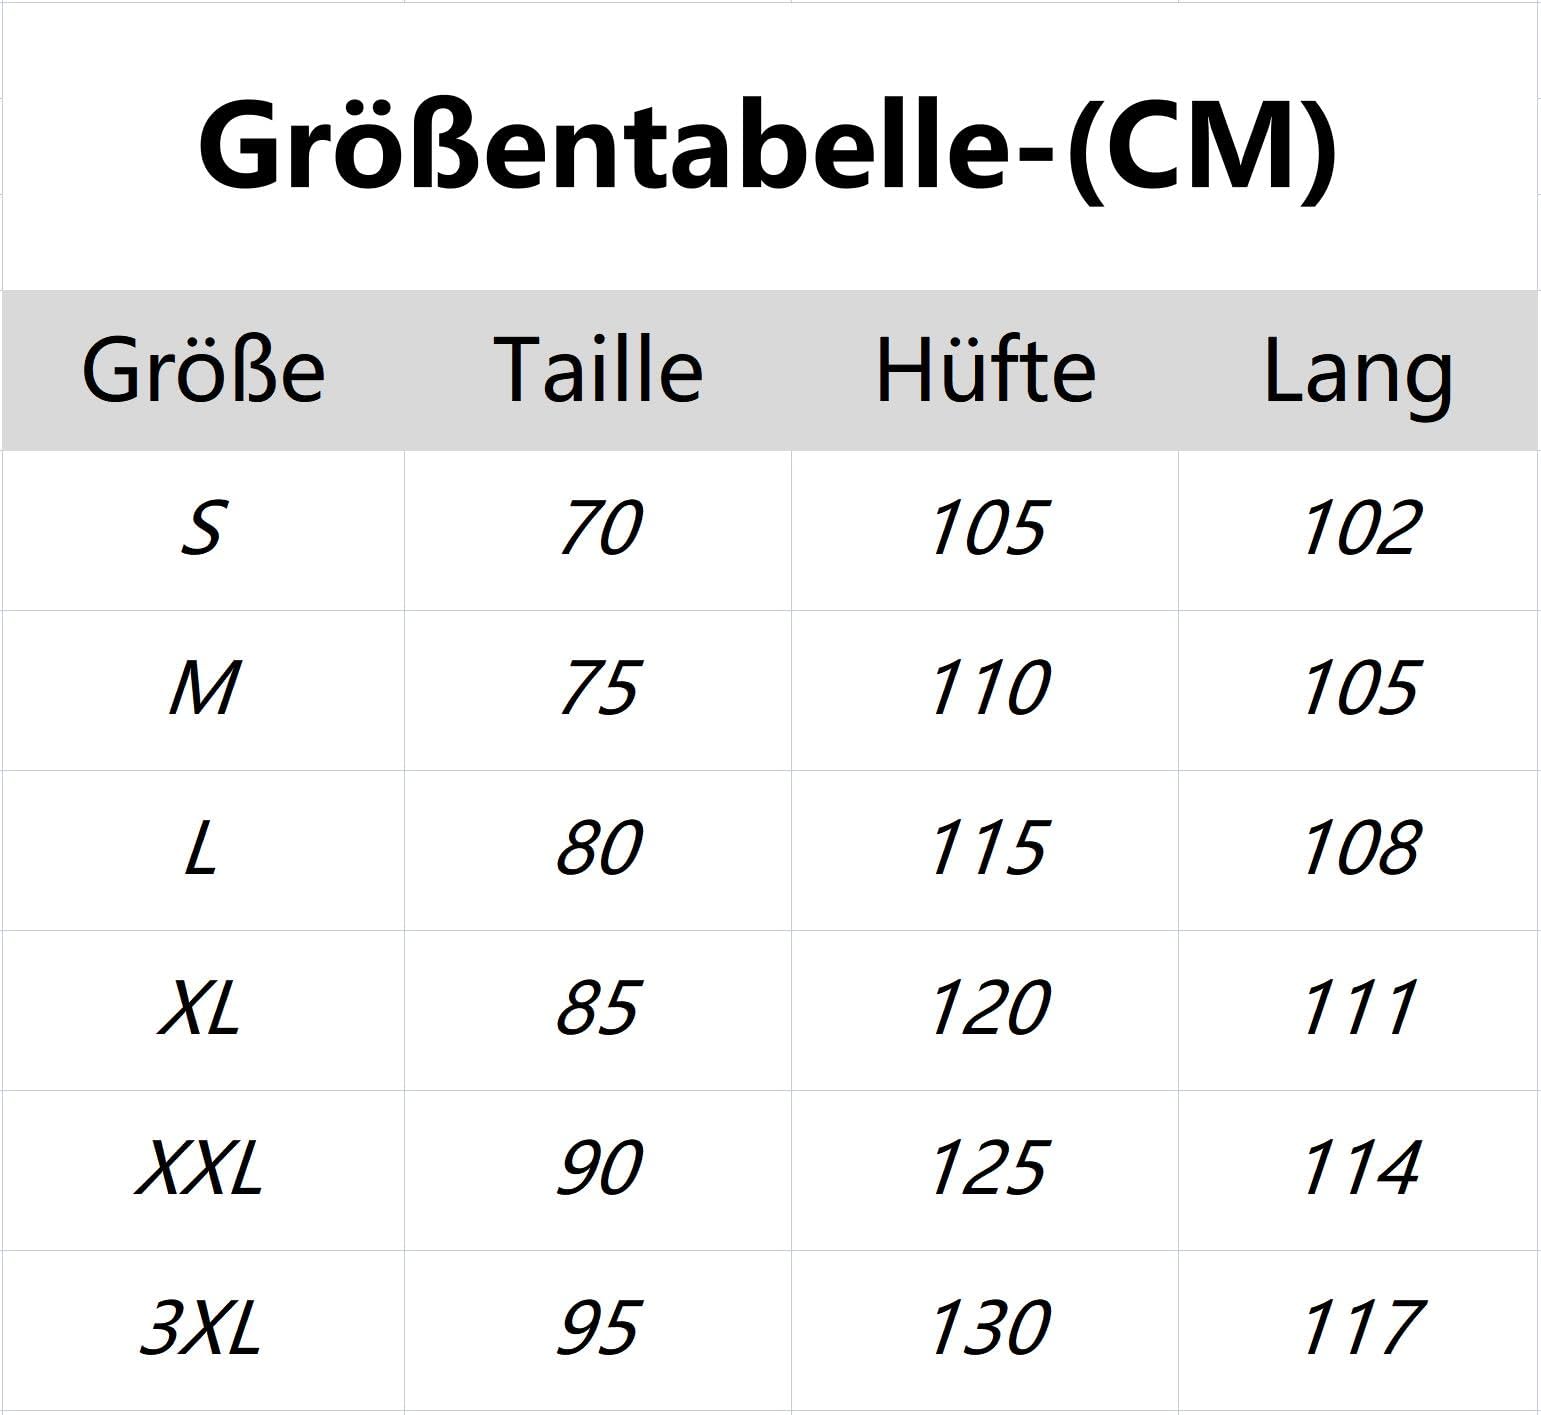This screenshot has height=1415, width=1541.
Task: Select Hüfte value 130 cell
Action: pos(985,1330)
